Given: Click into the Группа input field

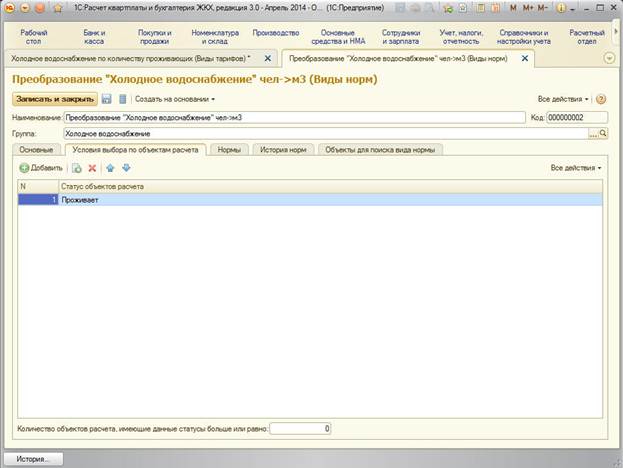Looking at the screenshot, I should click(325, 133).
